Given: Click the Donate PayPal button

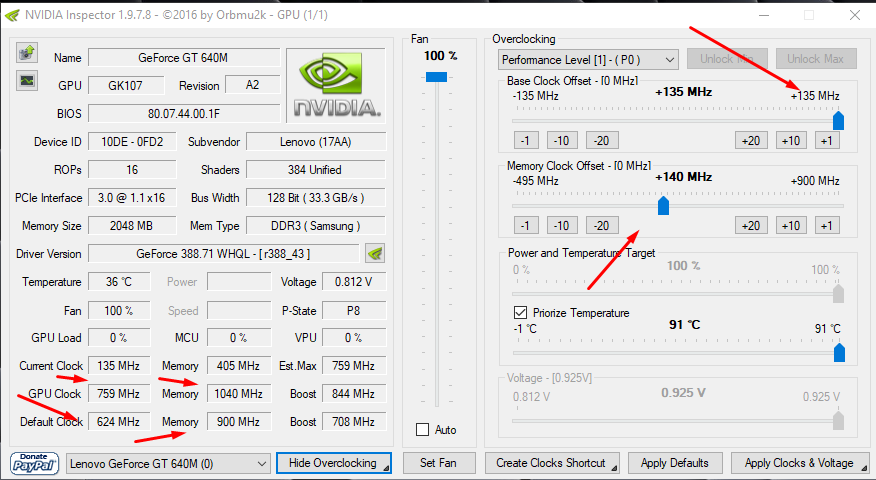Looking at the screenshot, I should point(35,463).
